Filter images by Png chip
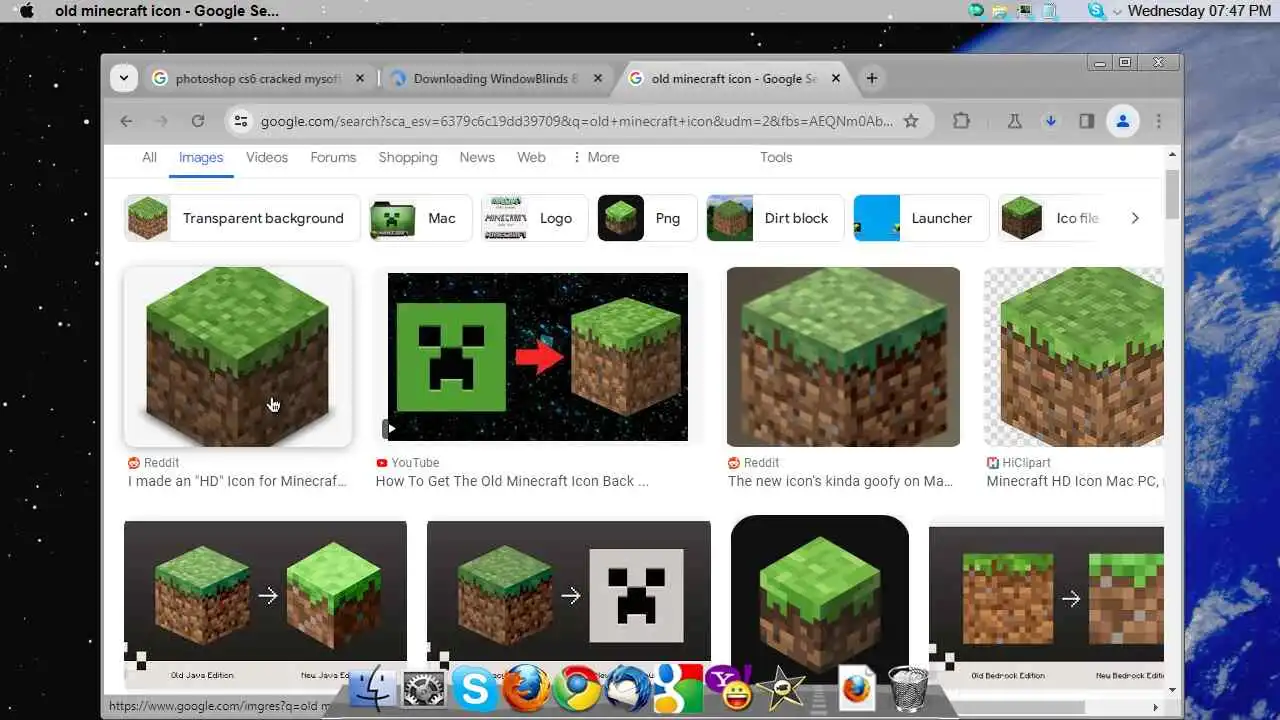The width and height of the screenshot is (1280, 720). [647, 218]
